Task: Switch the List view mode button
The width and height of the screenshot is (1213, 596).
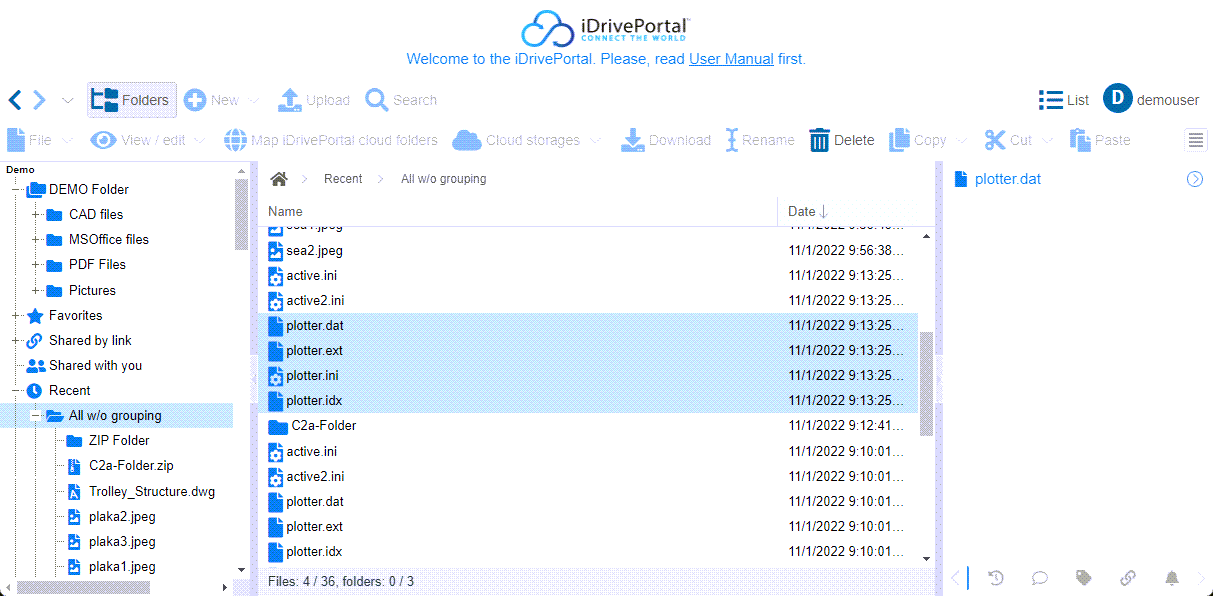Action: tap(1063, 100)
